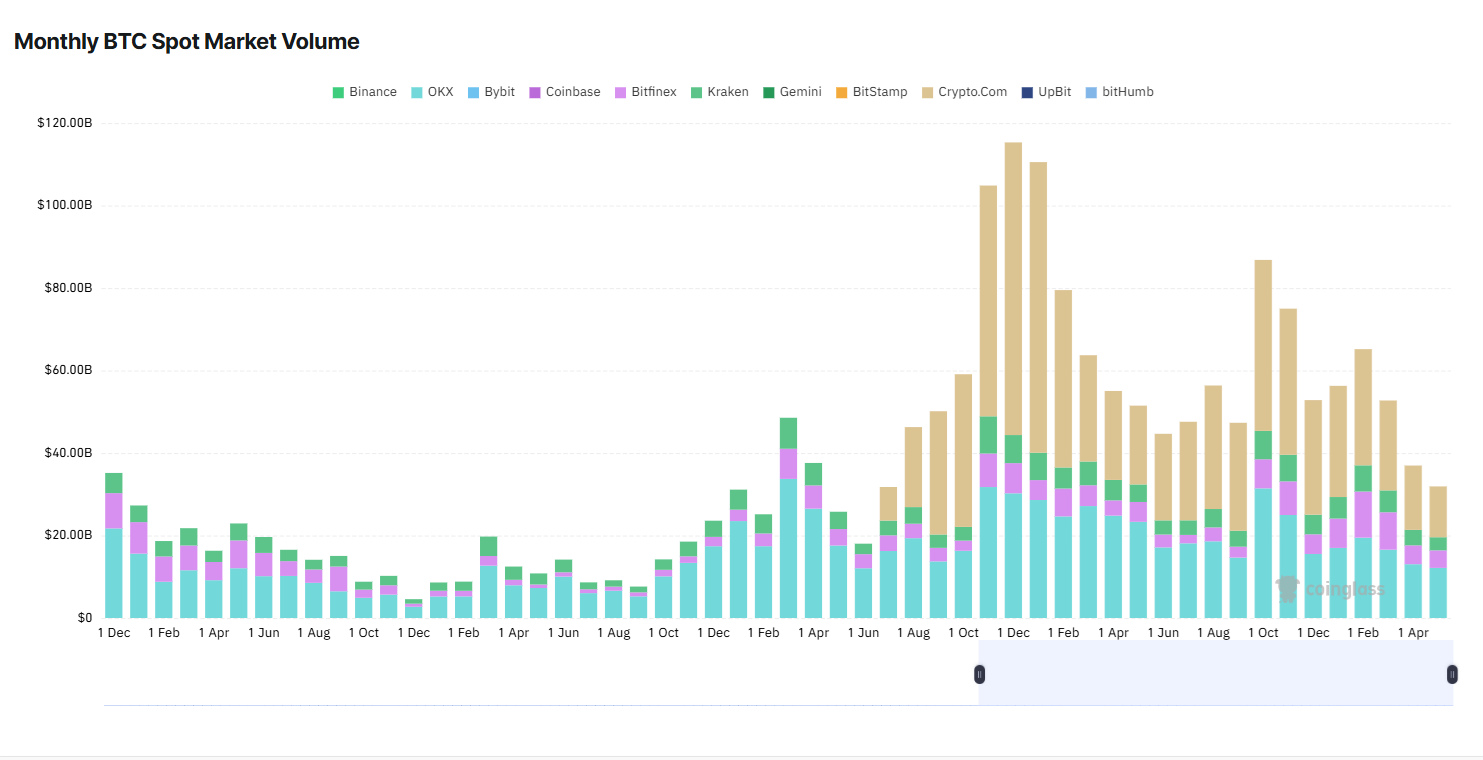
Task: Click the highlighted selected range of the zoom slider
Action: 1216,673
